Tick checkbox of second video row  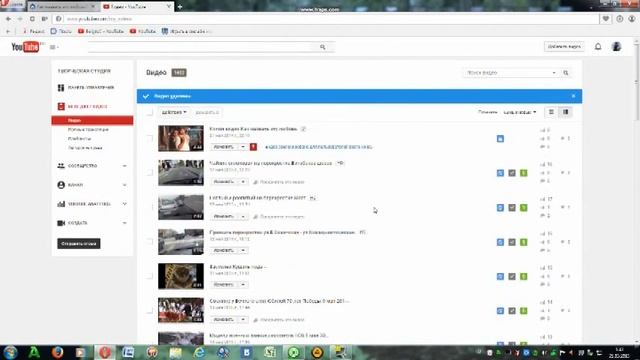pos(149,173)
